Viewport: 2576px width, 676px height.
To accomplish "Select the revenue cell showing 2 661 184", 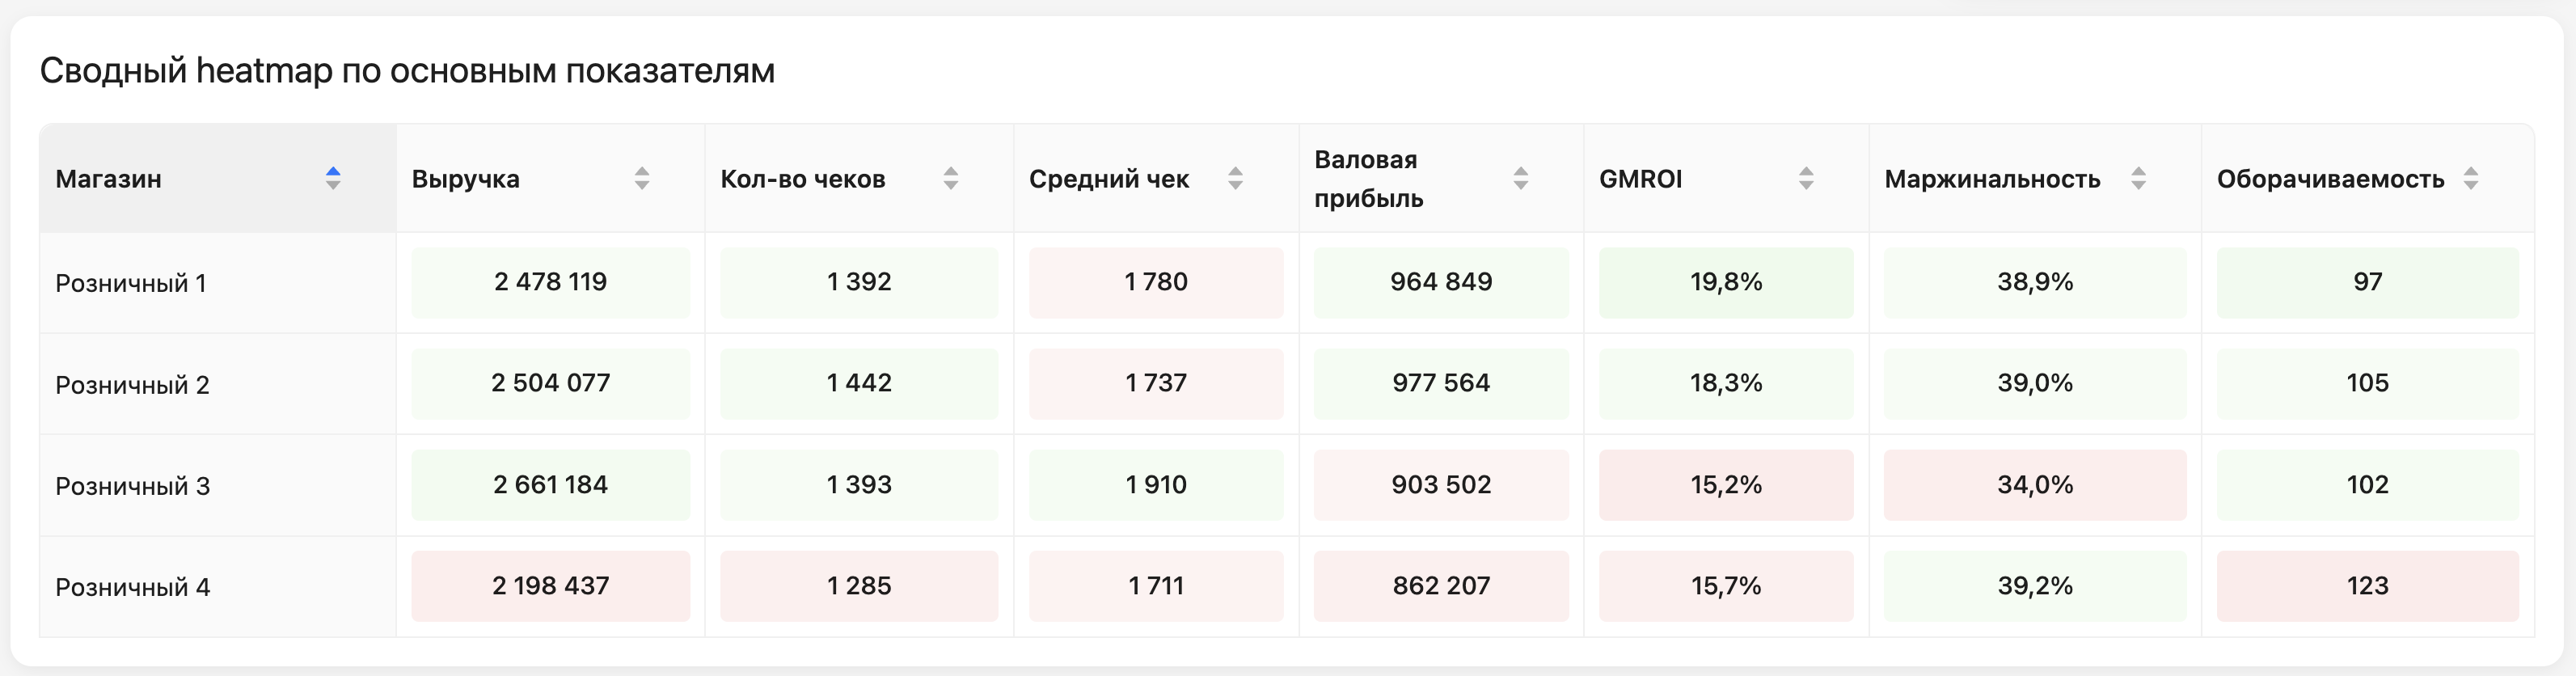I will click(x=550, y=485).
